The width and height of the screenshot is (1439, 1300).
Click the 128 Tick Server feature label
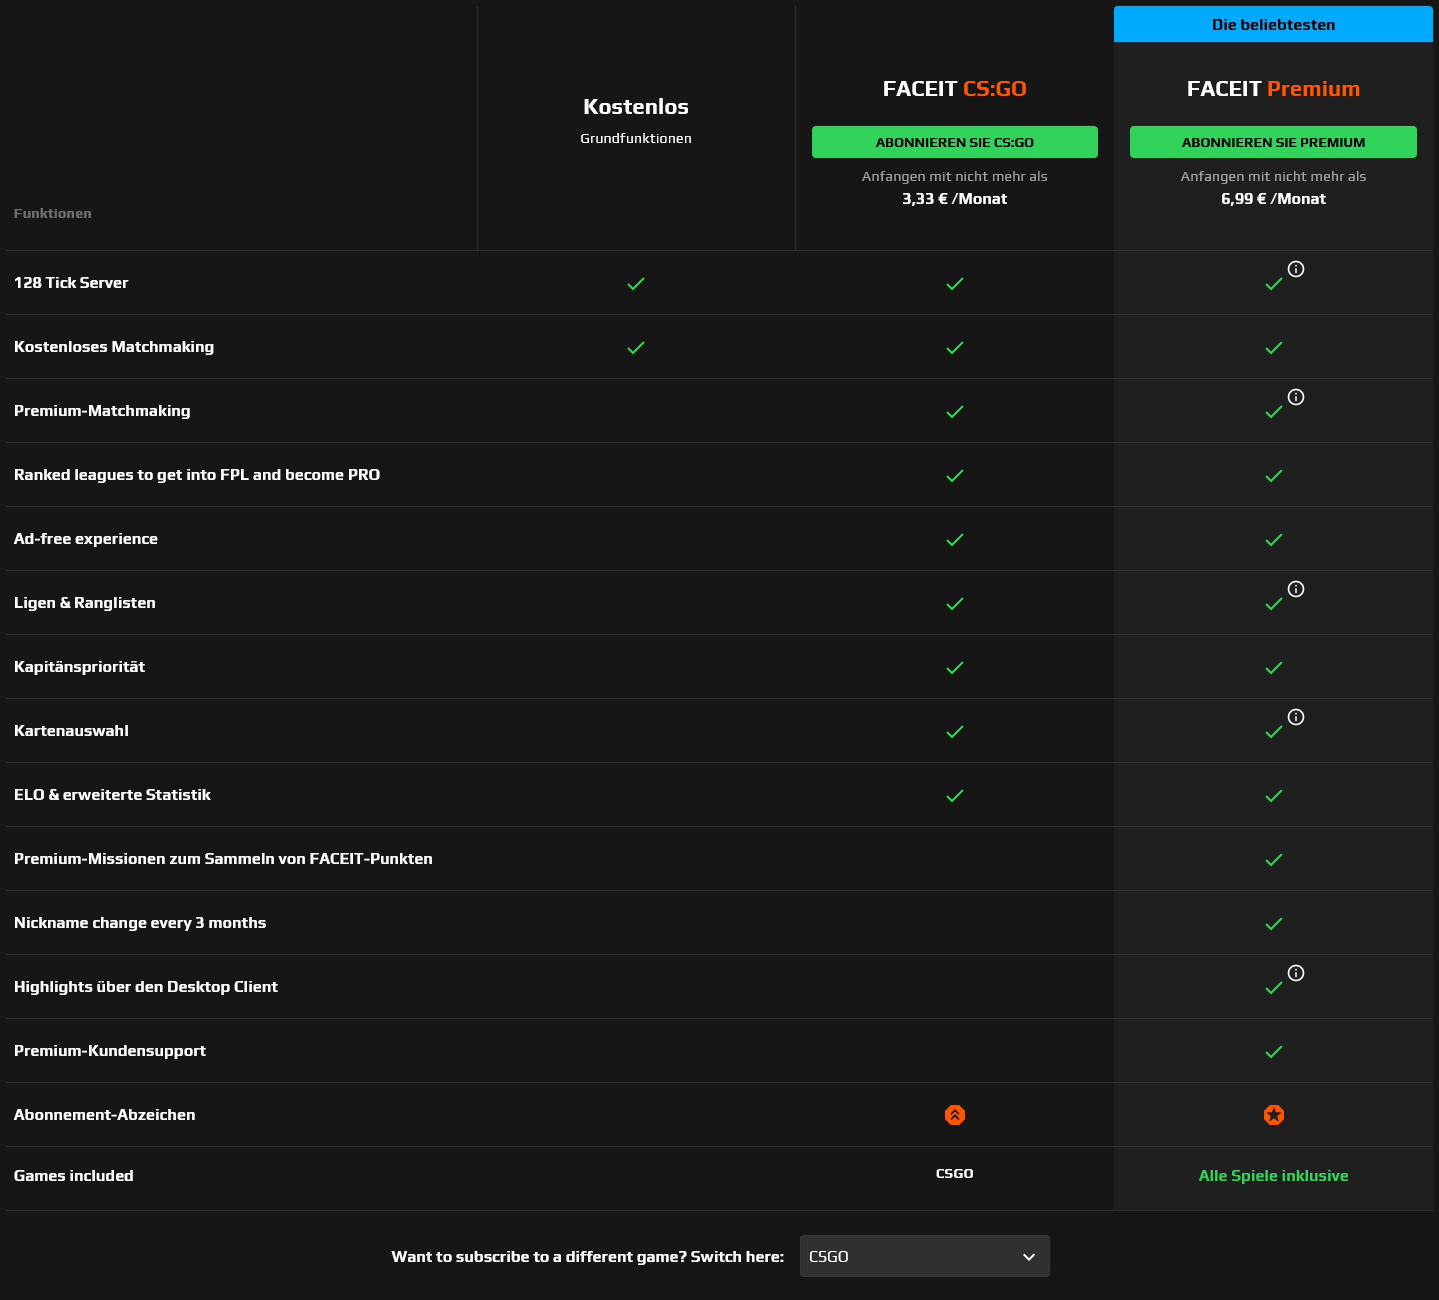[71, 283]
